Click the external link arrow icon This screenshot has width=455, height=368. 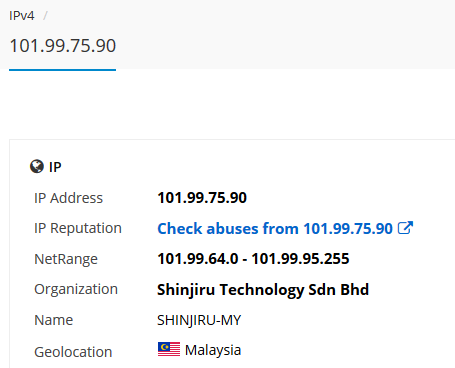405,228
